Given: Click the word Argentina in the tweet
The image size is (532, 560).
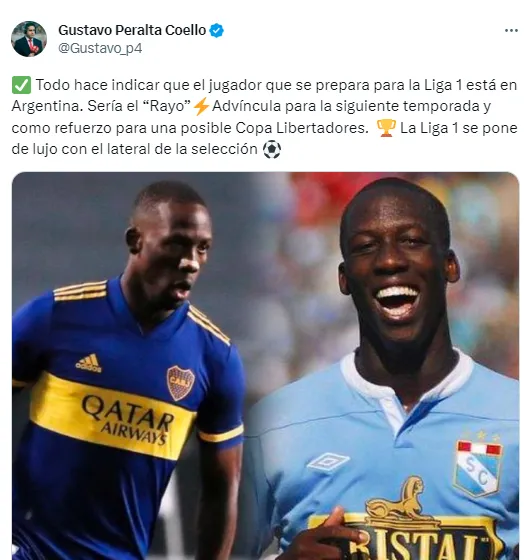Looking at the screenshot, I should click(45, 106).
